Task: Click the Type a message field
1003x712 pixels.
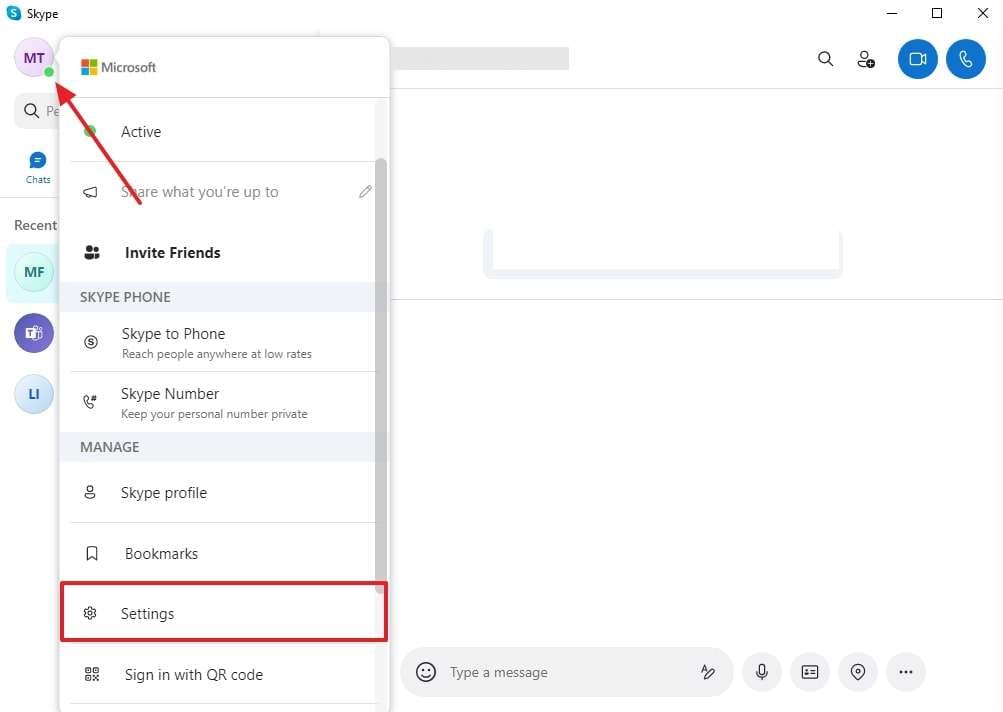Action: pyautogui.click(x=566, y=672)
